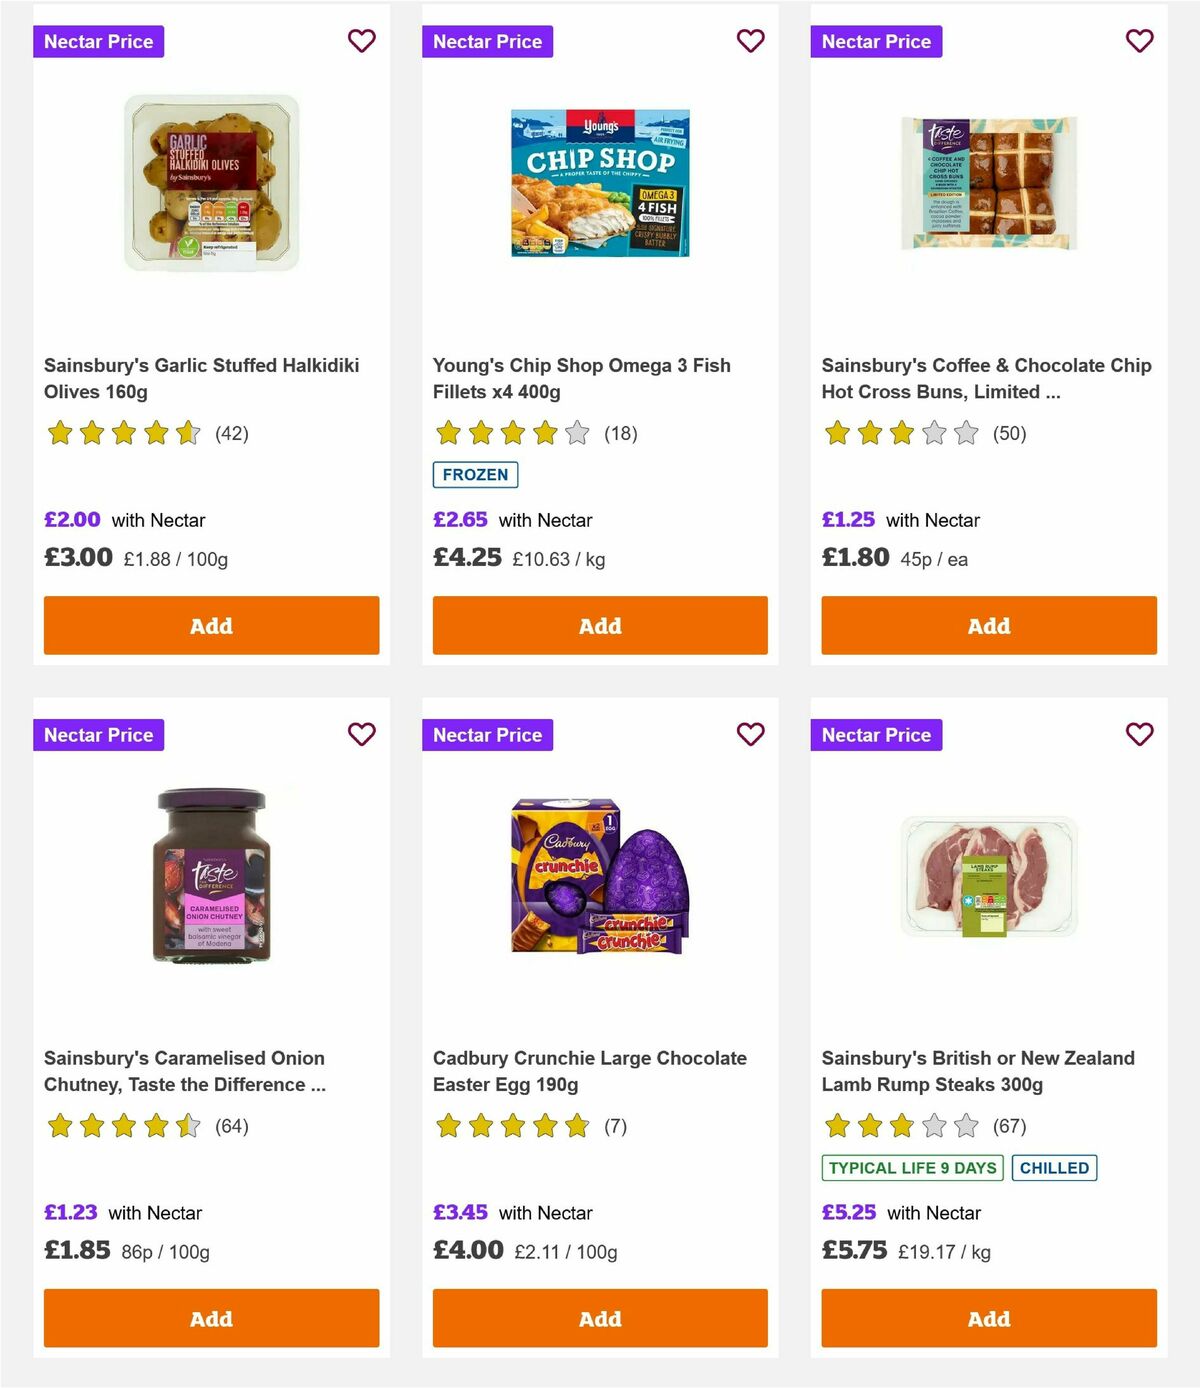Viewport: 1200px width, 1388px height.
Task: Click the Nectar Price badge on olives
Action: (x=99, y=41)
